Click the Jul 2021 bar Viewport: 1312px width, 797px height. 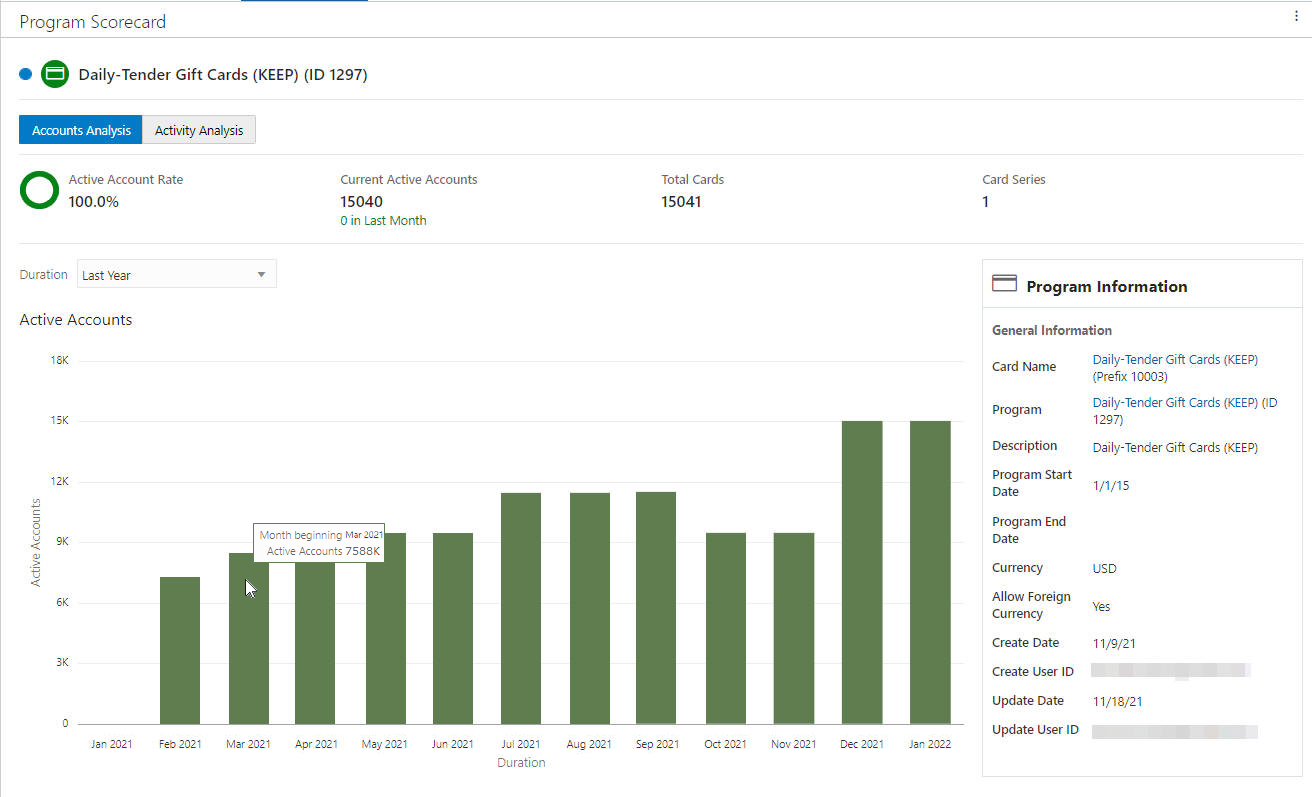[521, 608]
